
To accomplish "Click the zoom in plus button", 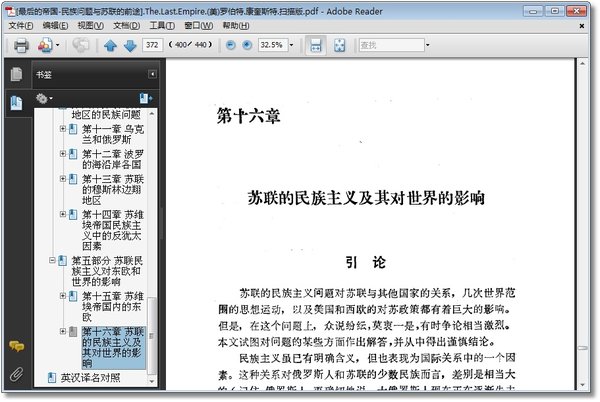I will coord(247,45).
